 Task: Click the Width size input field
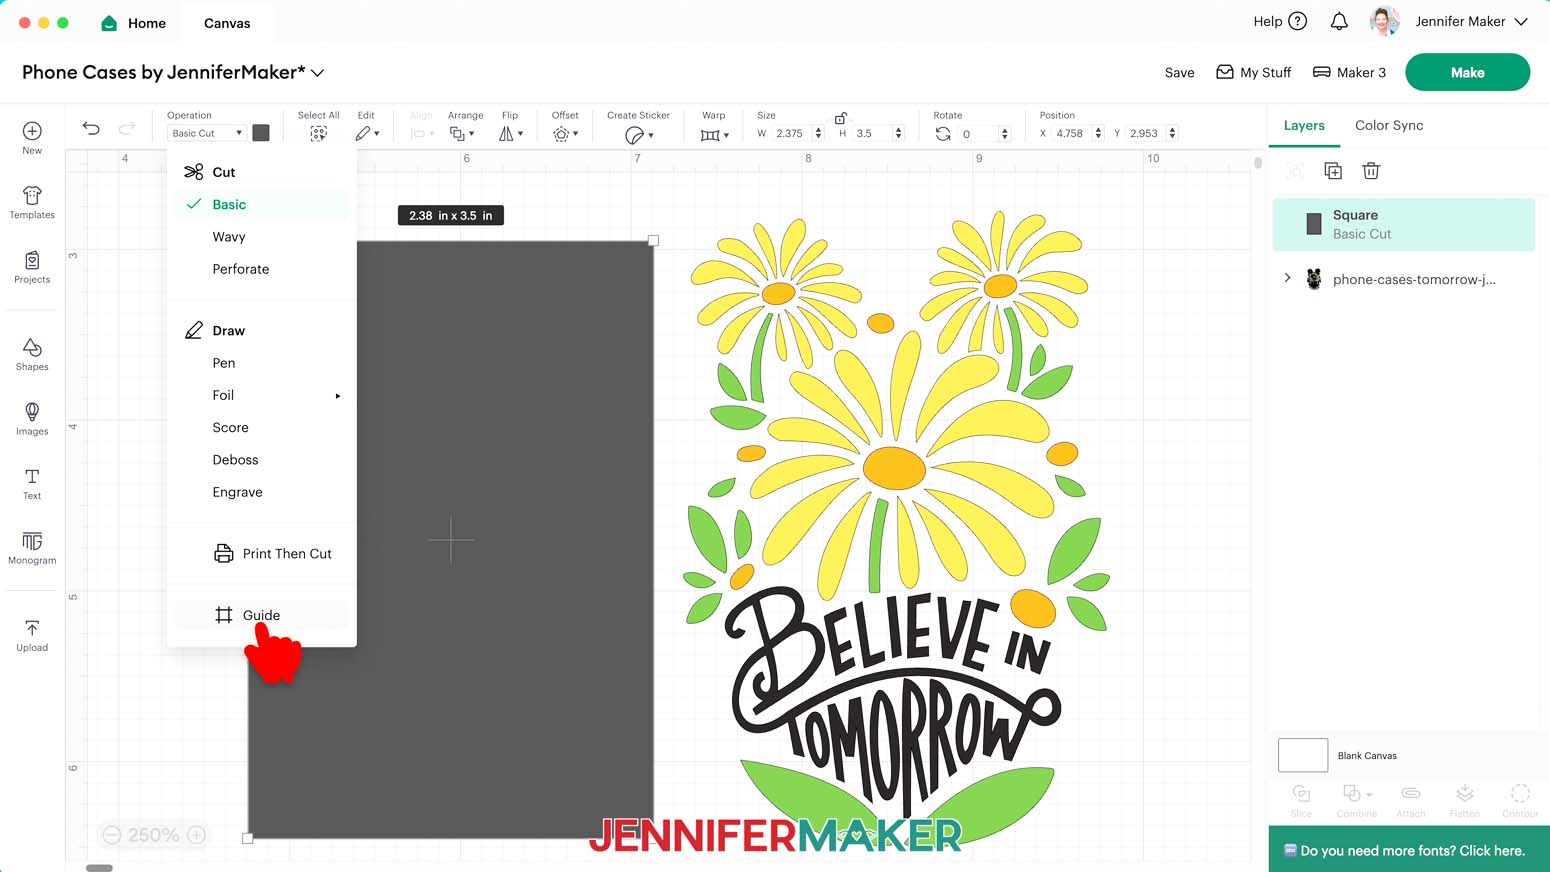791,133
